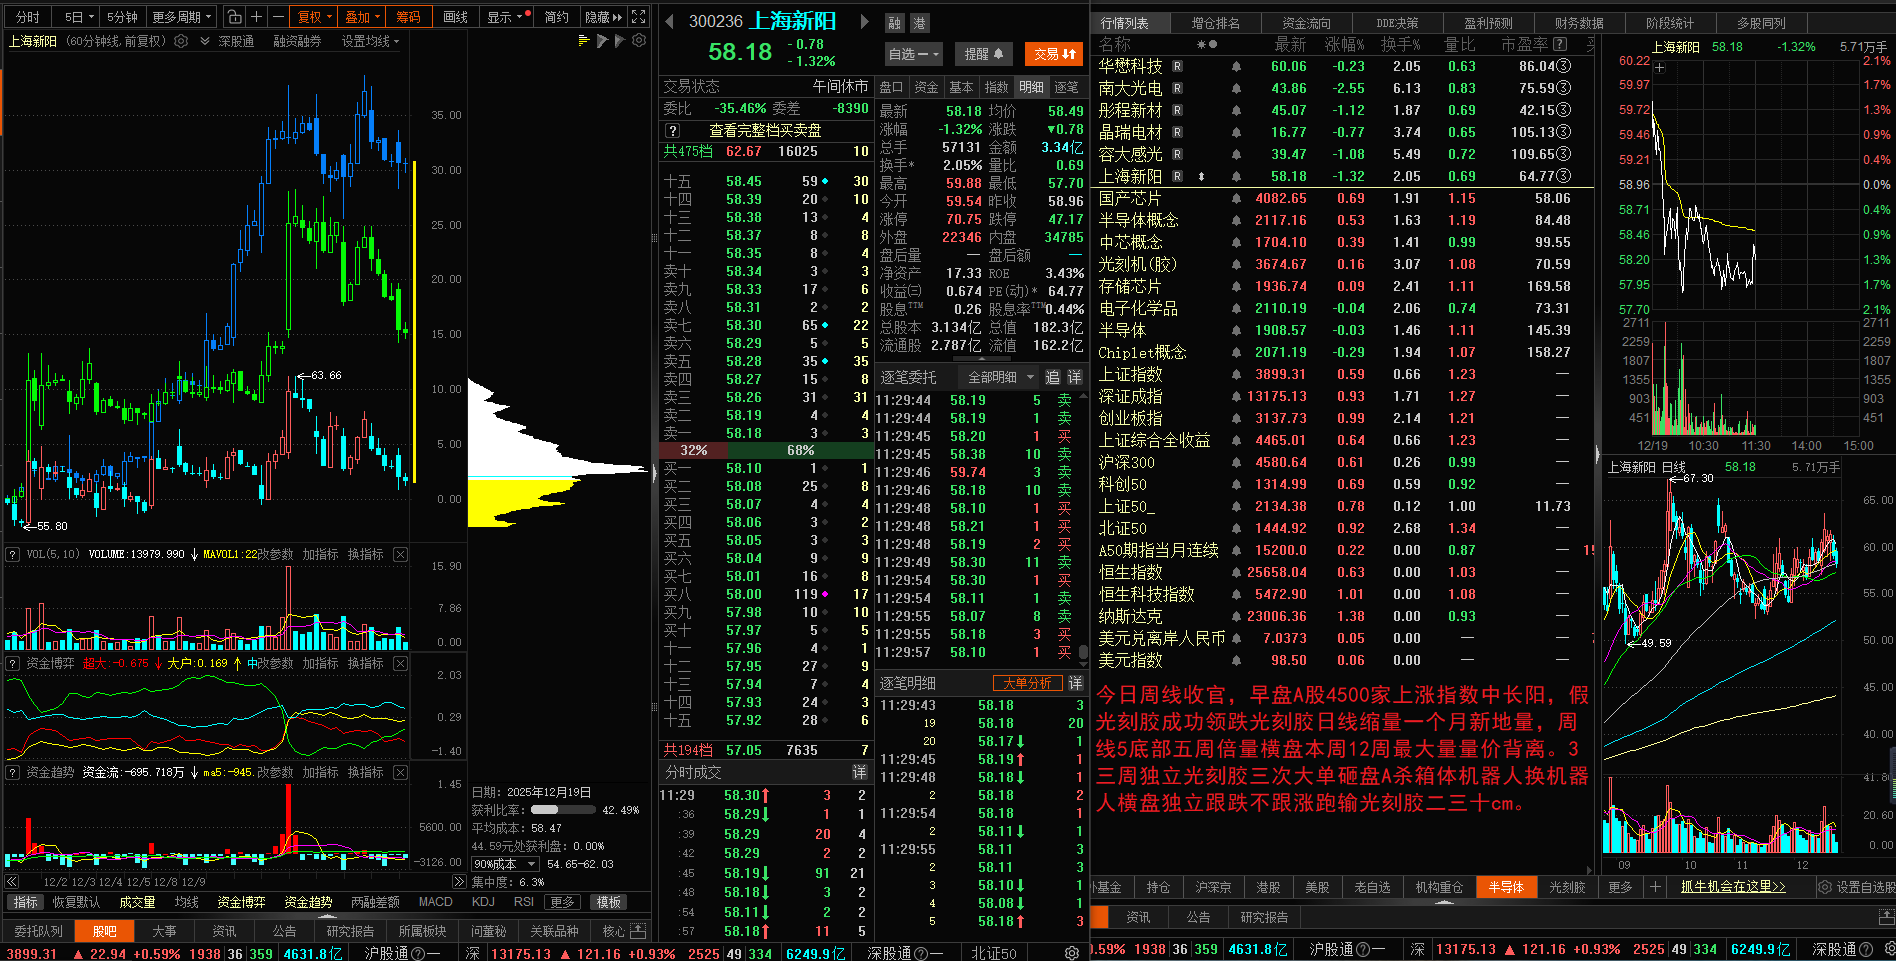This screenshot has width=1896, height=961.
Task: Toggle 均线 moving average indicator
Action: click(x=186, y=902)
